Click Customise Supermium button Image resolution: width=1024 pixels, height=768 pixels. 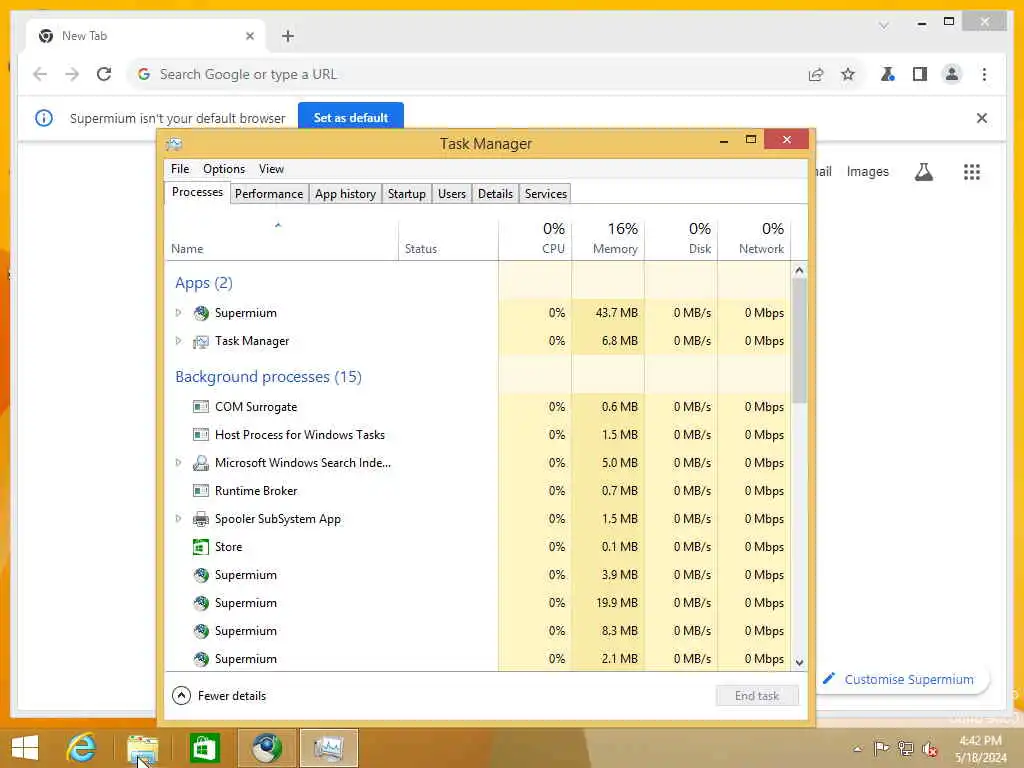[902, 680]
